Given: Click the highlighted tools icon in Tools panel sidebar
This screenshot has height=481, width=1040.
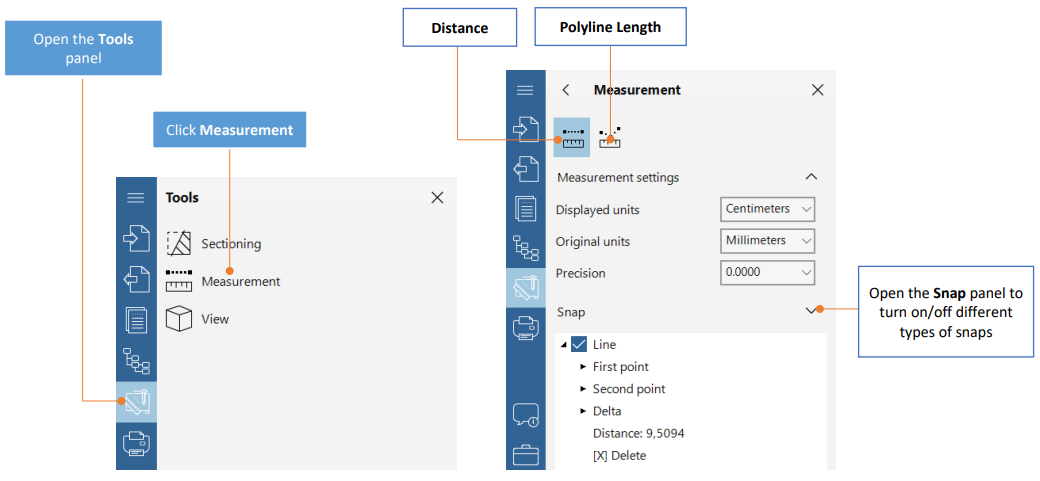Looking at the screenshot, I should [x=137, y=401].
